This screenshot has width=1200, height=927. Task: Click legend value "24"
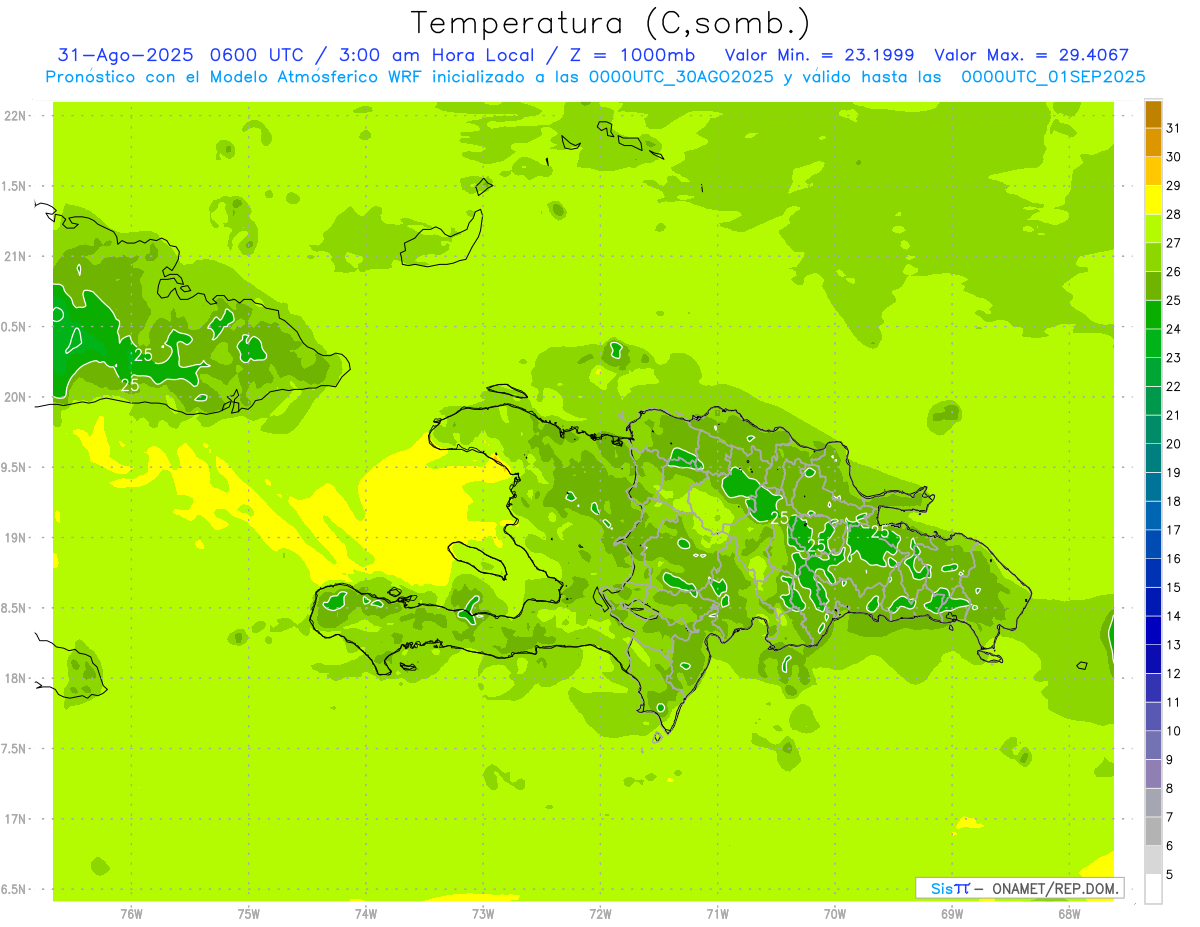click(x=1174, y=329)
